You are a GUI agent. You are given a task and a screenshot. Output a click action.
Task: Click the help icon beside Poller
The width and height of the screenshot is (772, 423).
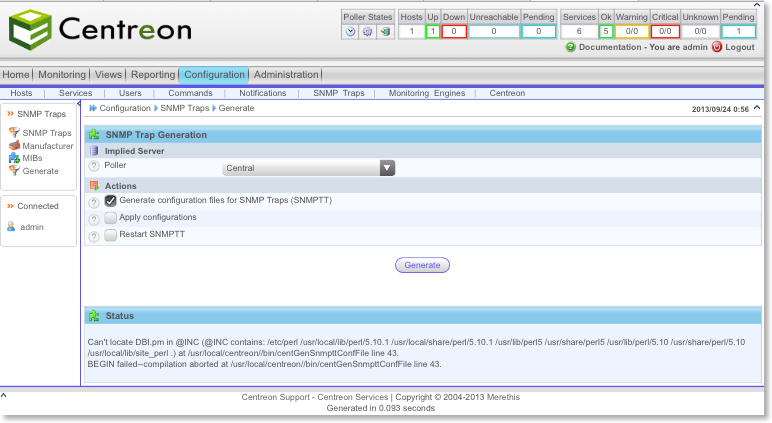[94, 167]
